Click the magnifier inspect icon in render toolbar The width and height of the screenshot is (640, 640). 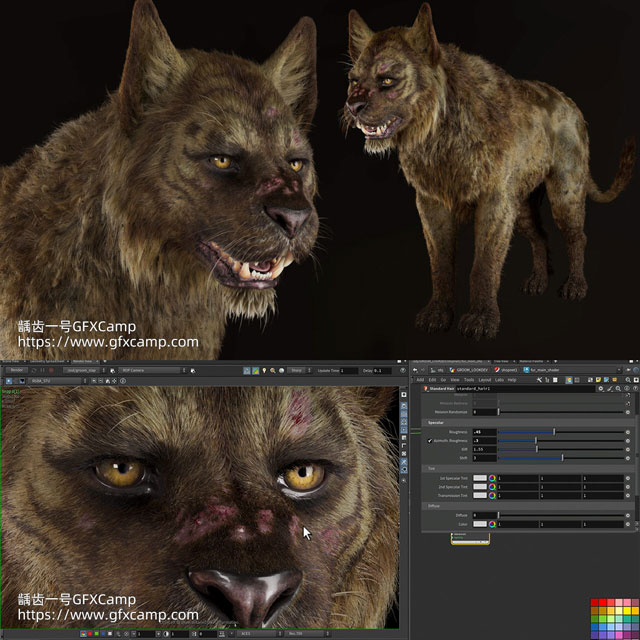point(272,371)
